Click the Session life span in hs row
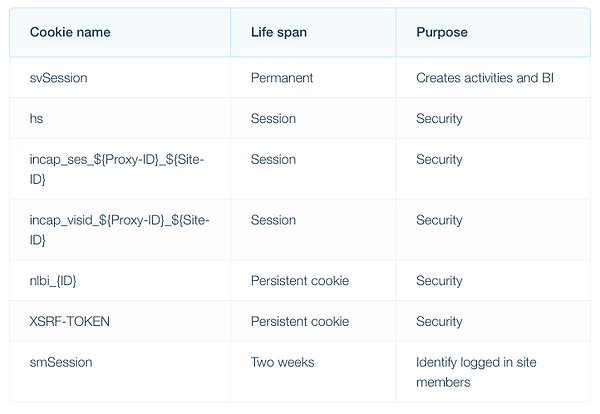Viewport: 600px width, 414px height. [273, 118]
